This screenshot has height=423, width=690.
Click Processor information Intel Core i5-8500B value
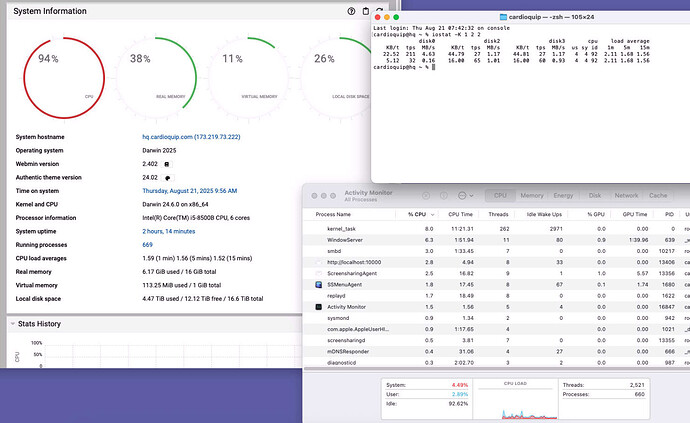click(196, 218)
